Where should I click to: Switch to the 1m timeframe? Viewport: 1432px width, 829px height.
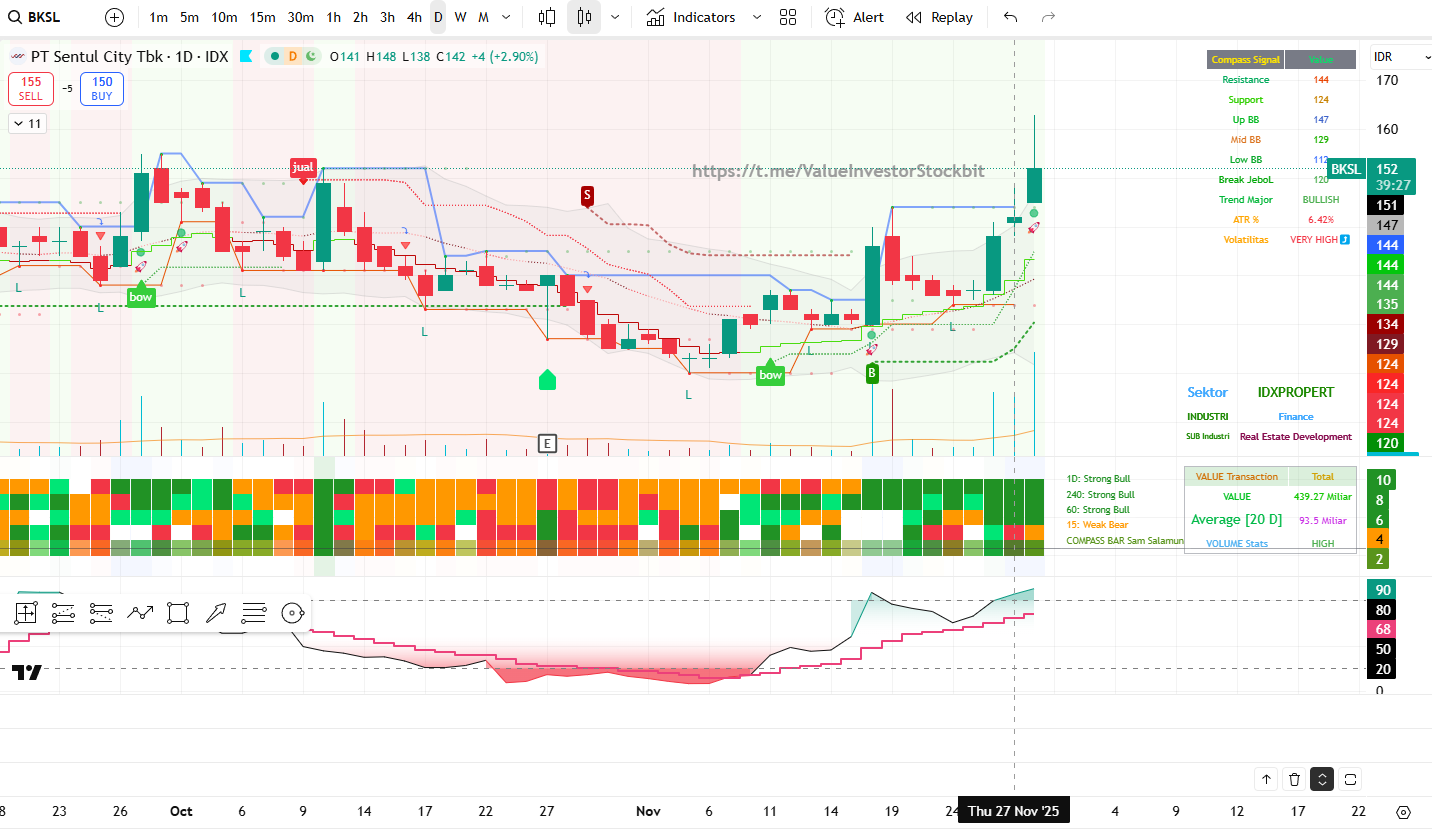(158, 17)
